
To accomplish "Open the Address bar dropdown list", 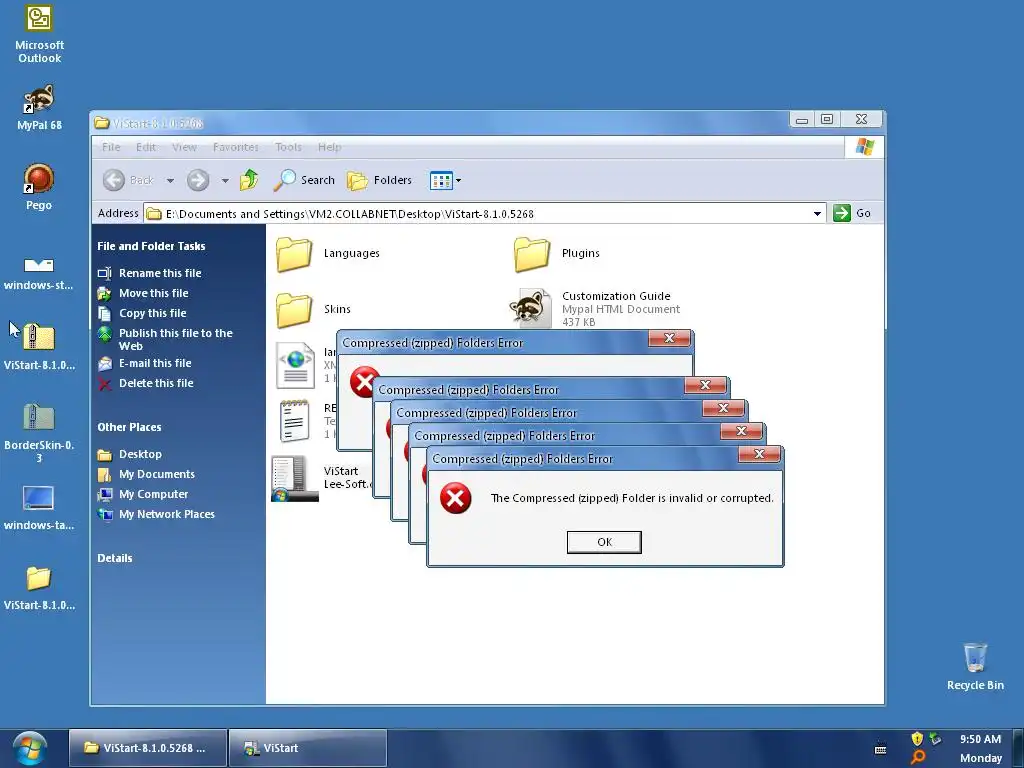I will click(x=817, y=214).
